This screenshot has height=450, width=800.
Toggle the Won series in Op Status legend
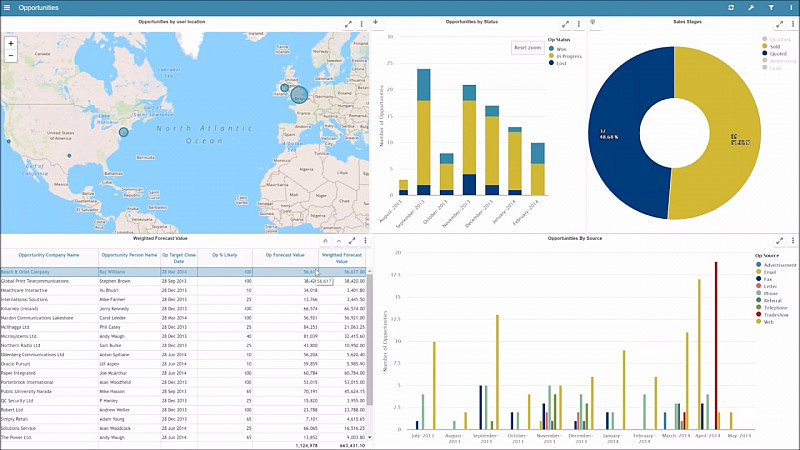click(557, 49)
